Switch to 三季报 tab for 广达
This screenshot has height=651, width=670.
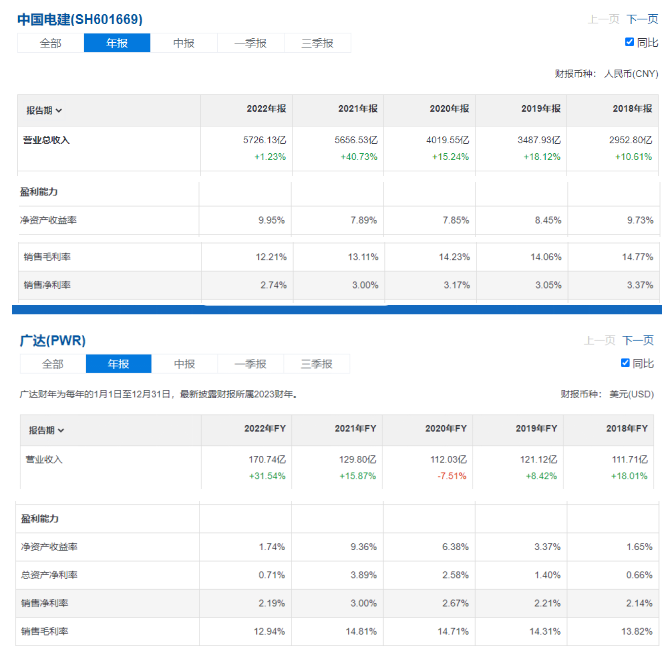pos(317,364)
